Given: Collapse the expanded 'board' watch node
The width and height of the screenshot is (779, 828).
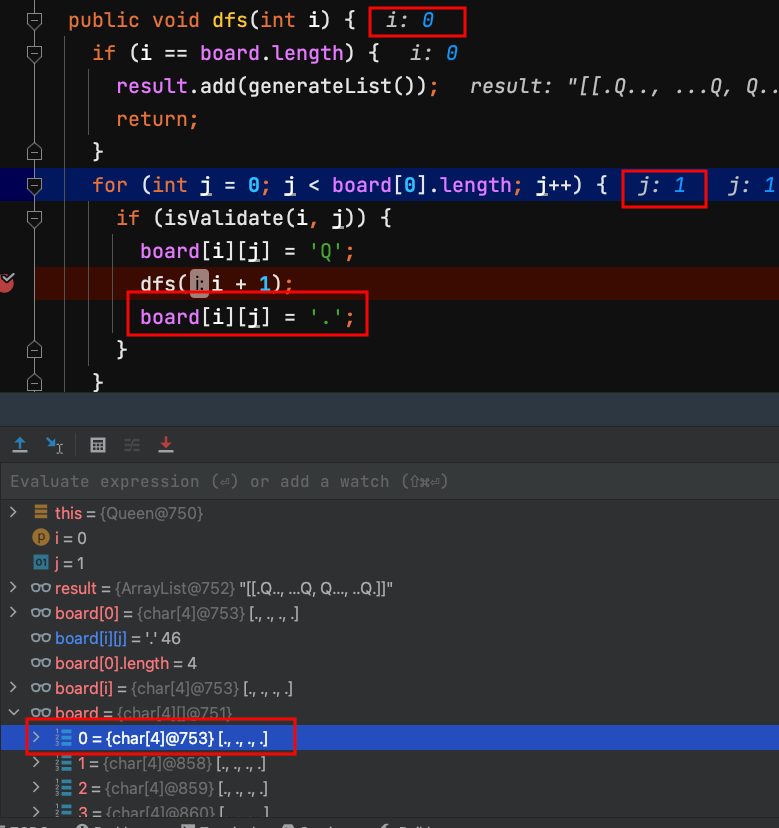Looking at the screenshot, I should (x=13, y=713).
